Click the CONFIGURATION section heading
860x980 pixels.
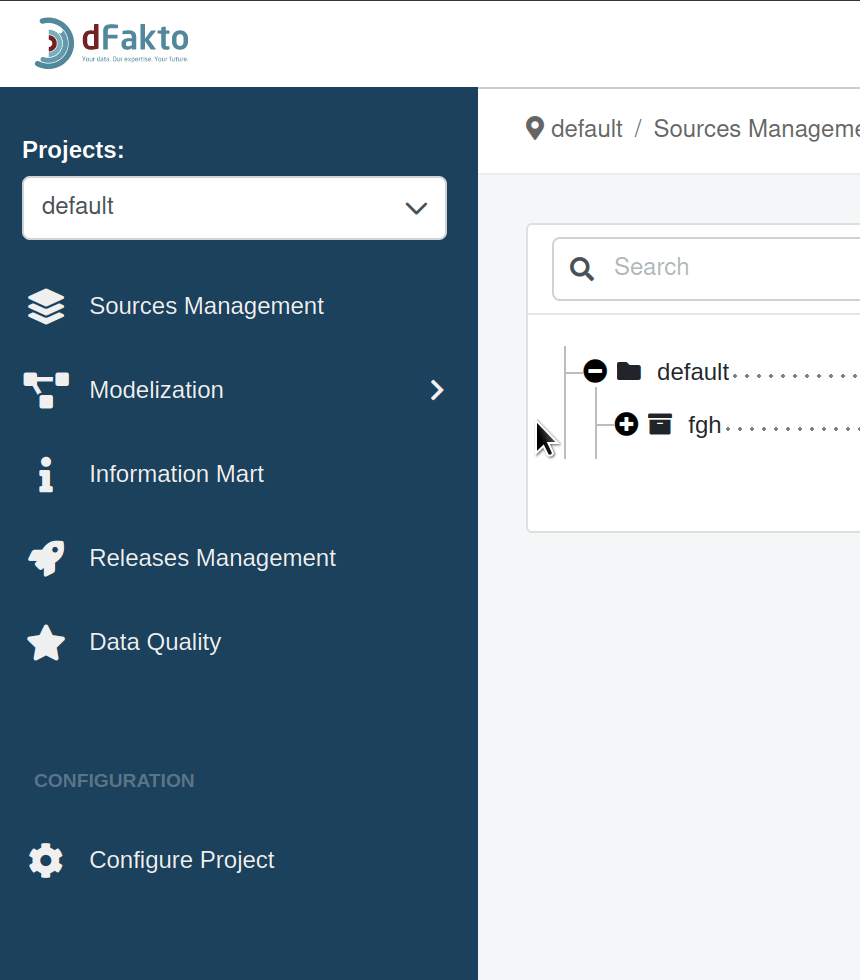[114, 781]
